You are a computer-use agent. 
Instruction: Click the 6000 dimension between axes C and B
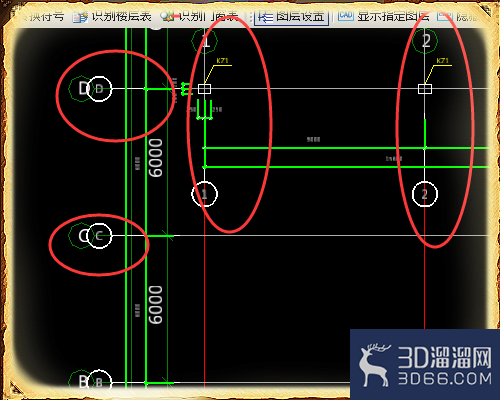click(x=156, y=305)
